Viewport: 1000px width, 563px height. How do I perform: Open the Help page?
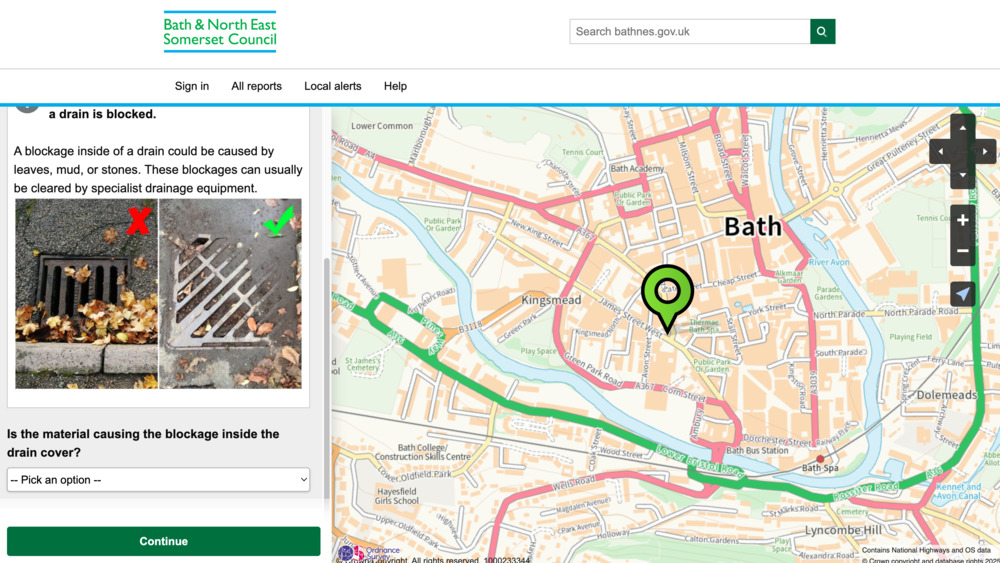coord(395,86)
